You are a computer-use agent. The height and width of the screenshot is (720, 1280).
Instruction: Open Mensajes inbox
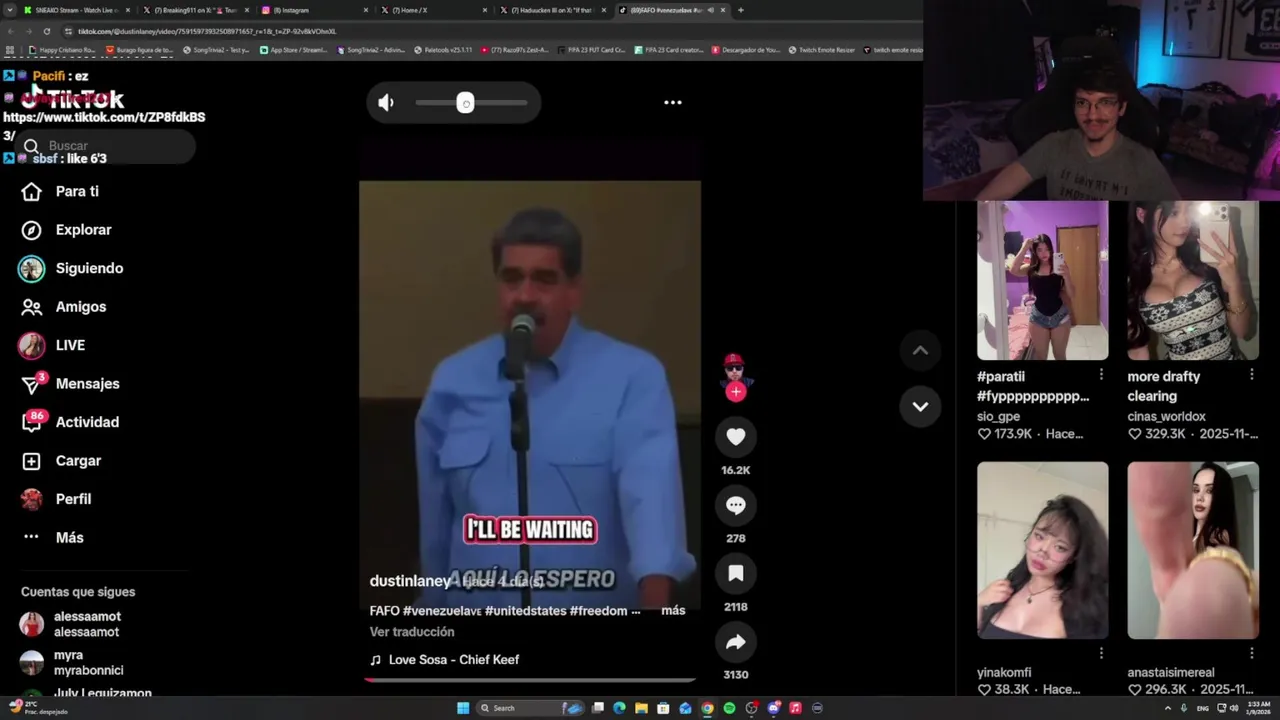(x=72, y=384)
